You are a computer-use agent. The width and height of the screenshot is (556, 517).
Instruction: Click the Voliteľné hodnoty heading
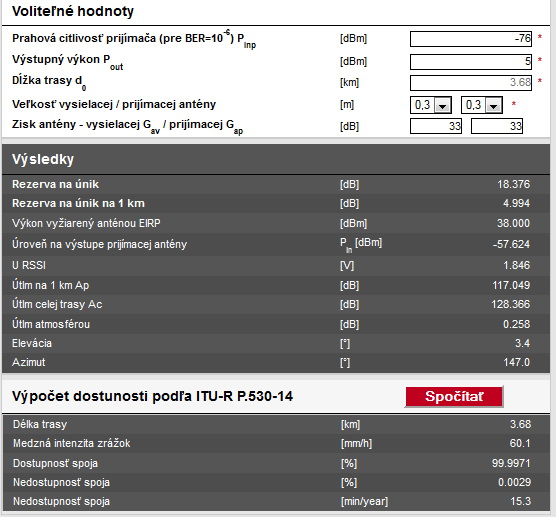pyautogui.click(x=73, y=11)
